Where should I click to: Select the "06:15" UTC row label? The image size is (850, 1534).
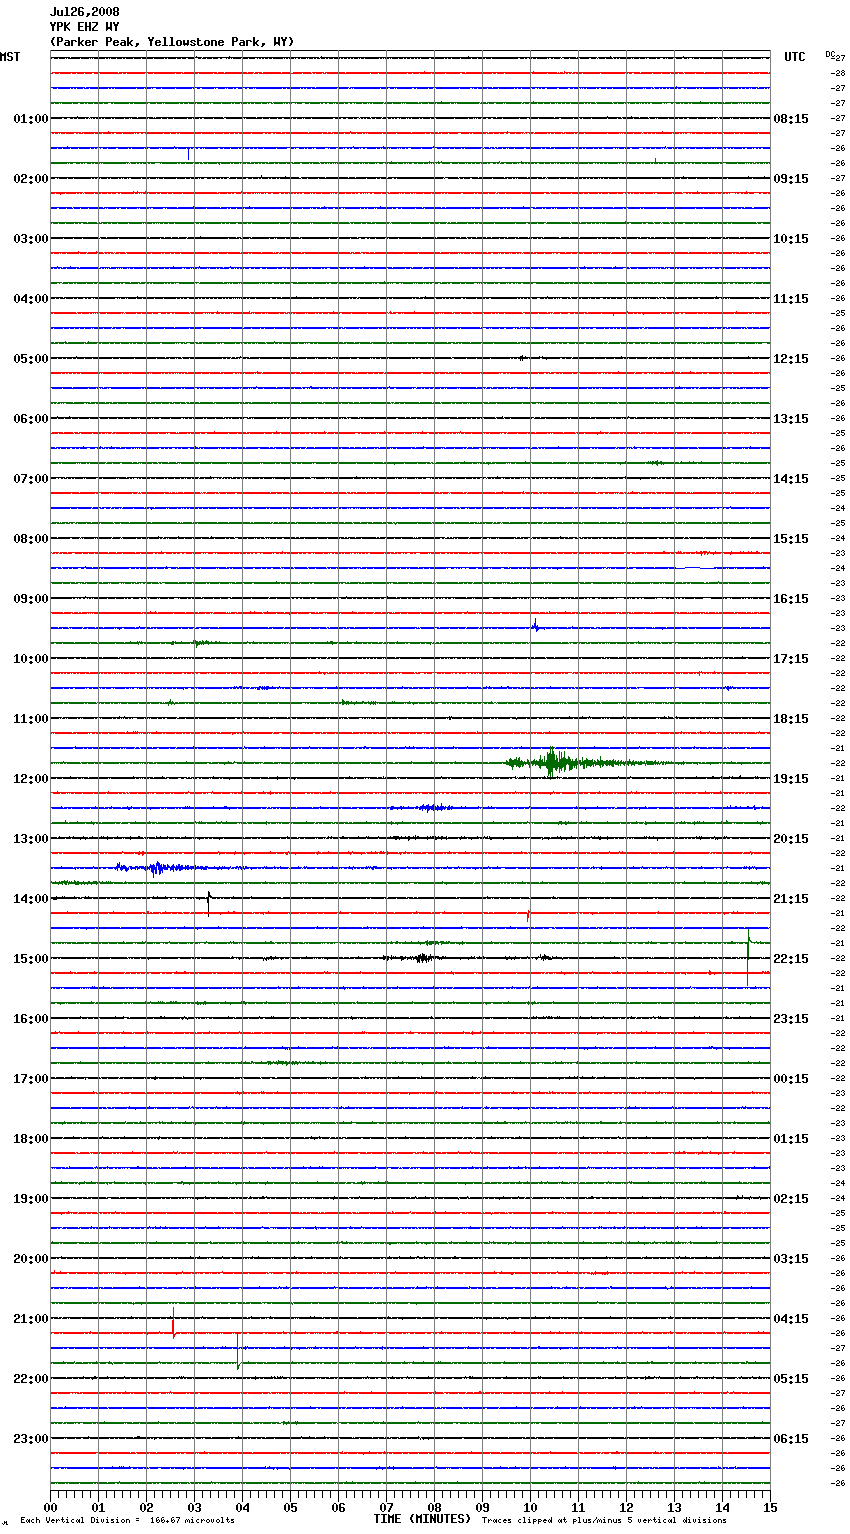pyautogui.click(x=791, y=1439)
